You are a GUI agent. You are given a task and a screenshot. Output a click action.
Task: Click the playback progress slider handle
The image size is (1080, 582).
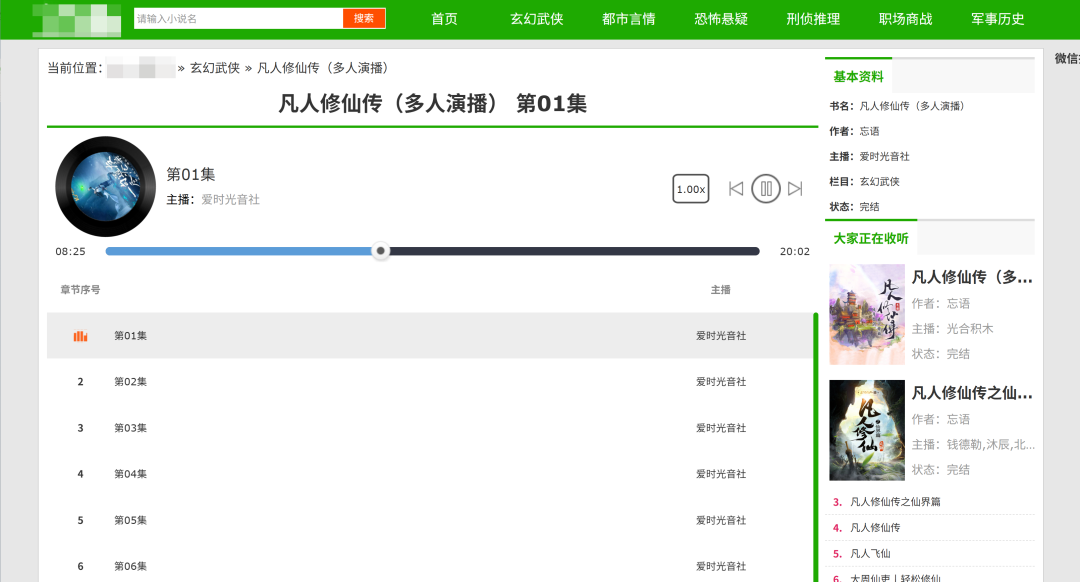tap(381, 251)
